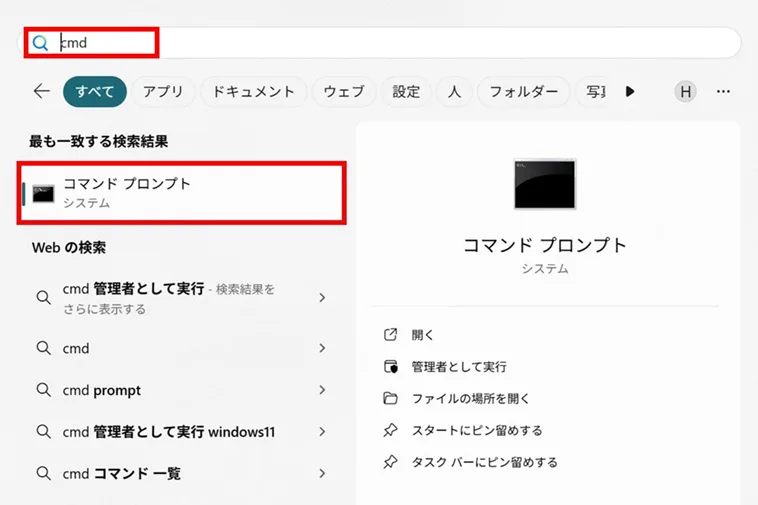Expand chevron for cmd コマンド 一覧
The height and width of the screenshot is (505, 758).
click(x=322, y=473)
